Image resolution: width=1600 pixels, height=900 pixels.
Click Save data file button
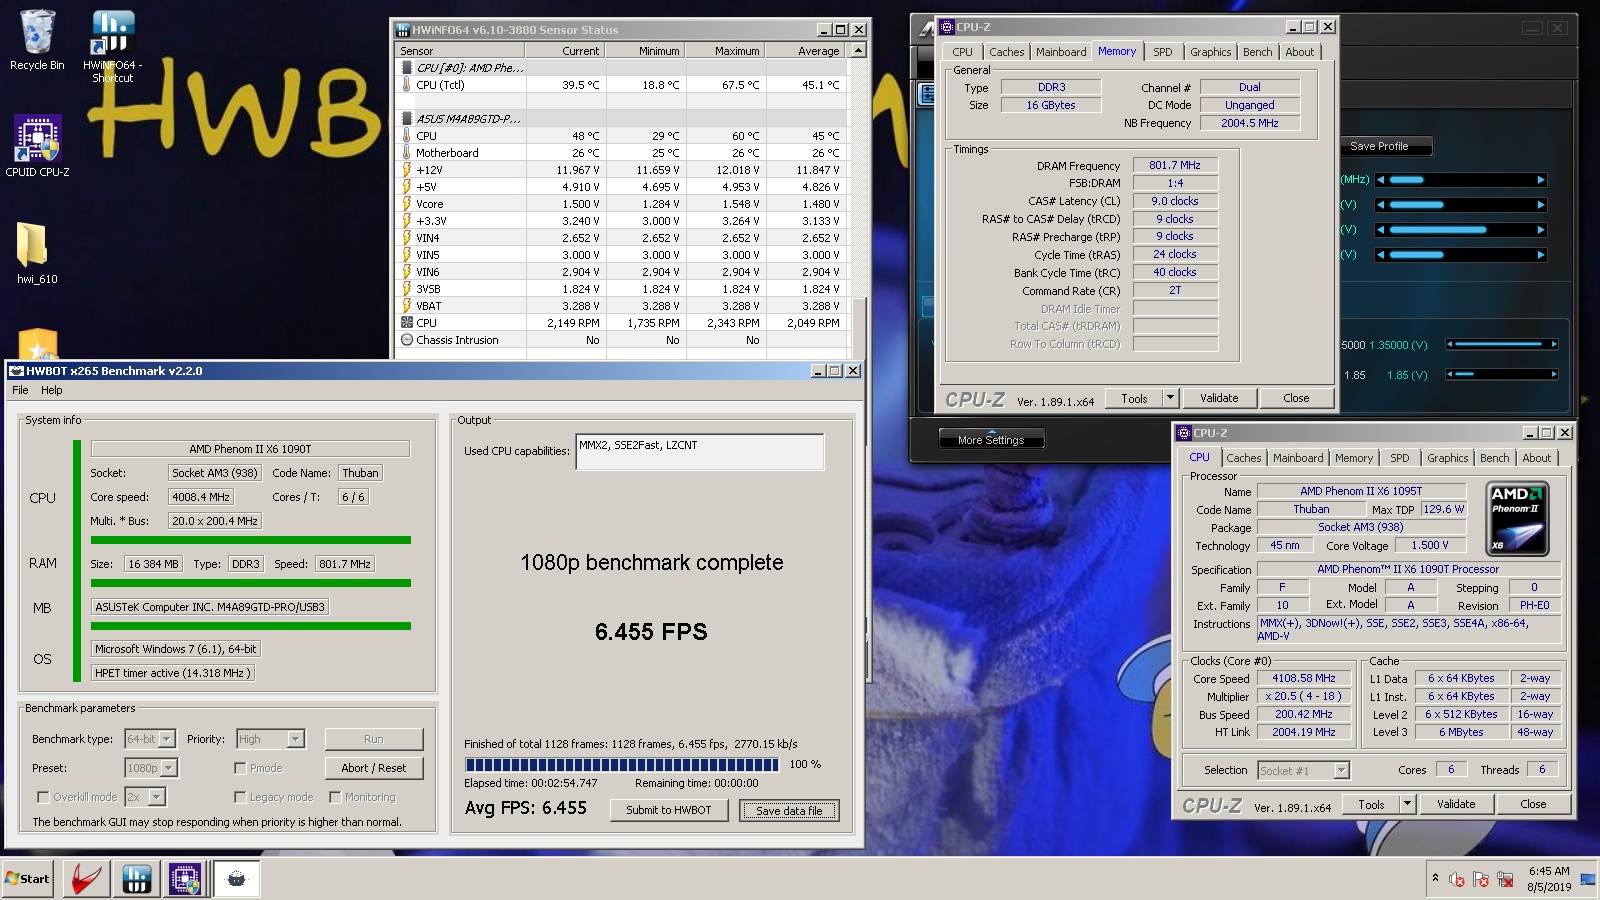tap(789, 810)
